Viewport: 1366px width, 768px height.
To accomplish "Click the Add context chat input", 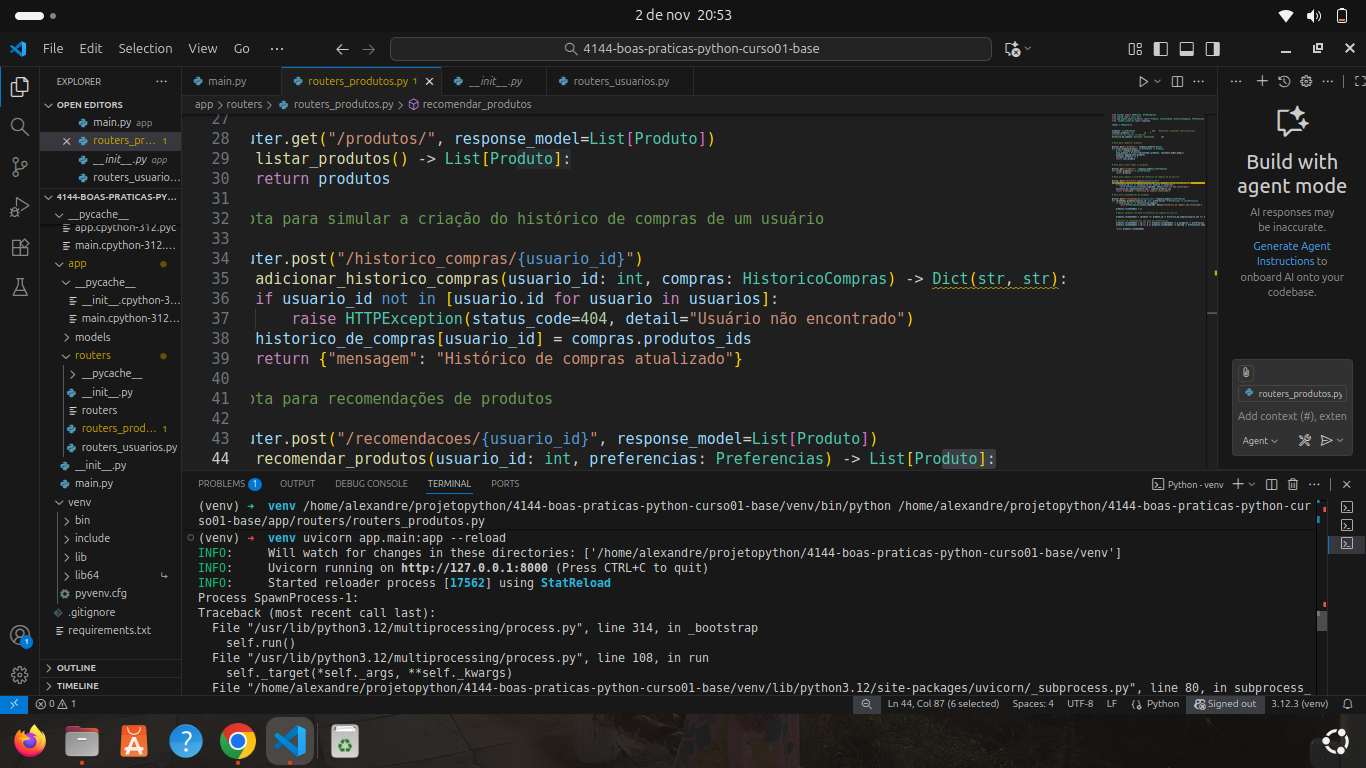I will 1291,416.
